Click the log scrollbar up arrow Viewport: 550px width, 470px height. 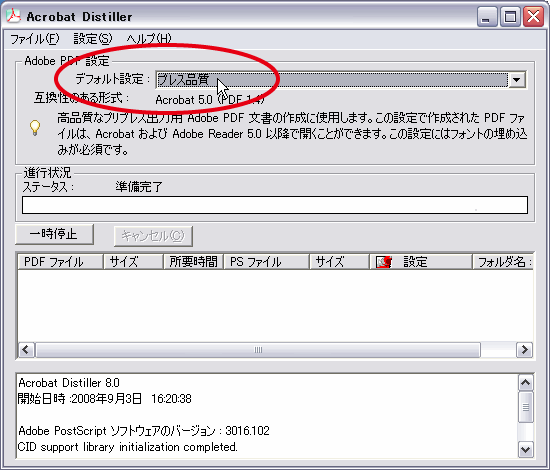[525, 383]
